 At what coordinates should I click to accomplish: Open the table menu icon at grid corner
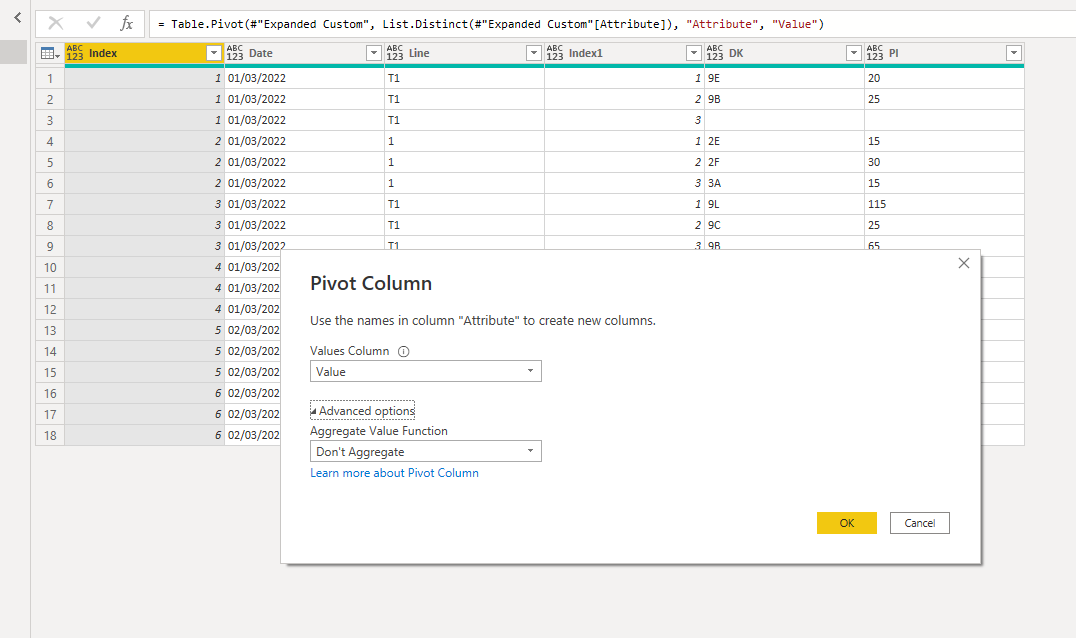[x=50, y=53]
